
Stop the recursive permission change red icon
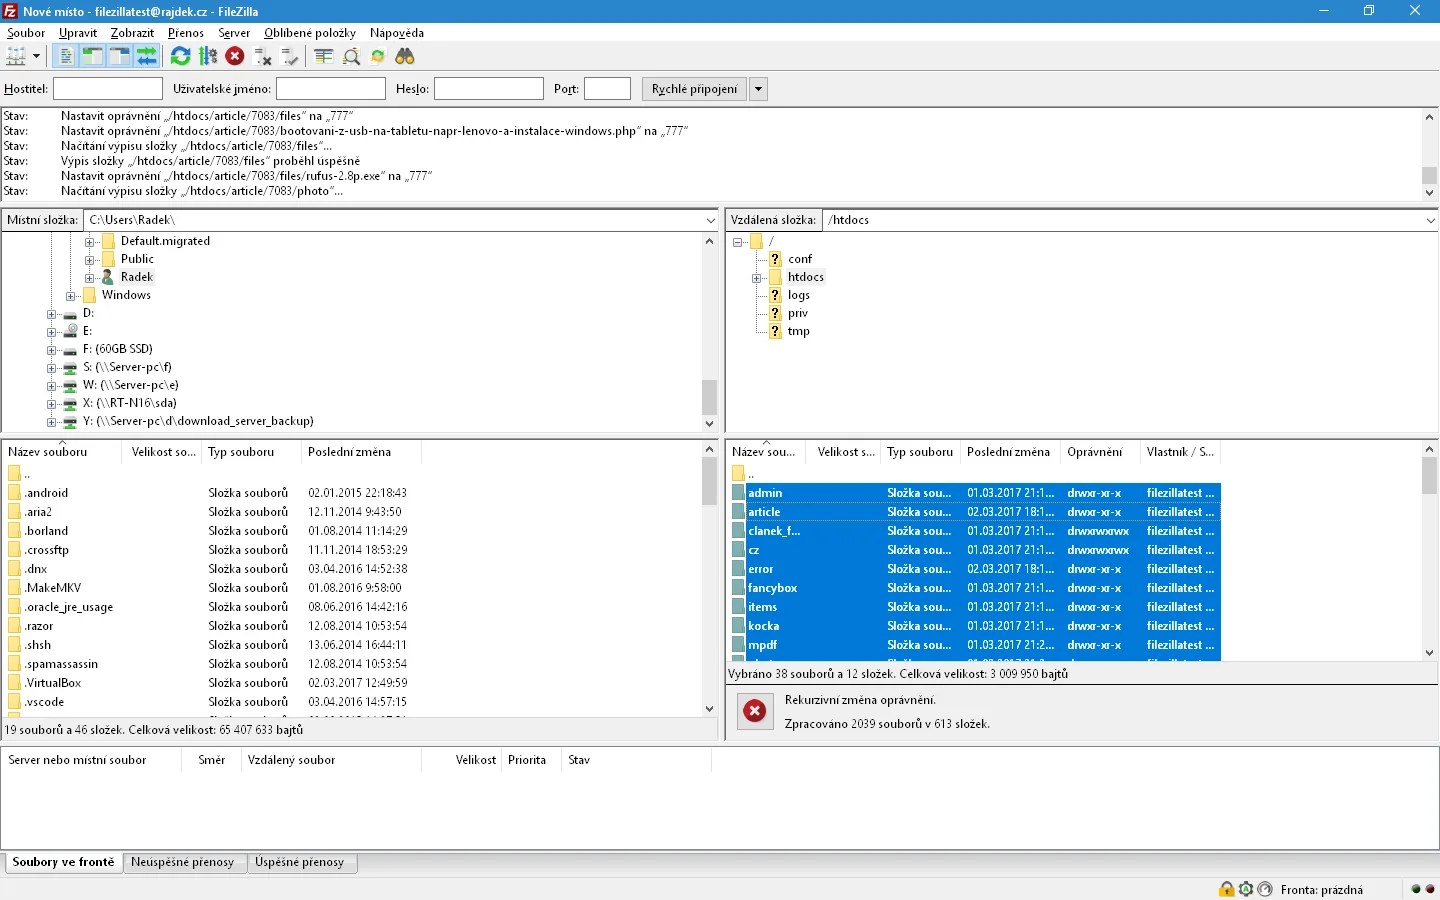tap(755, 711)
